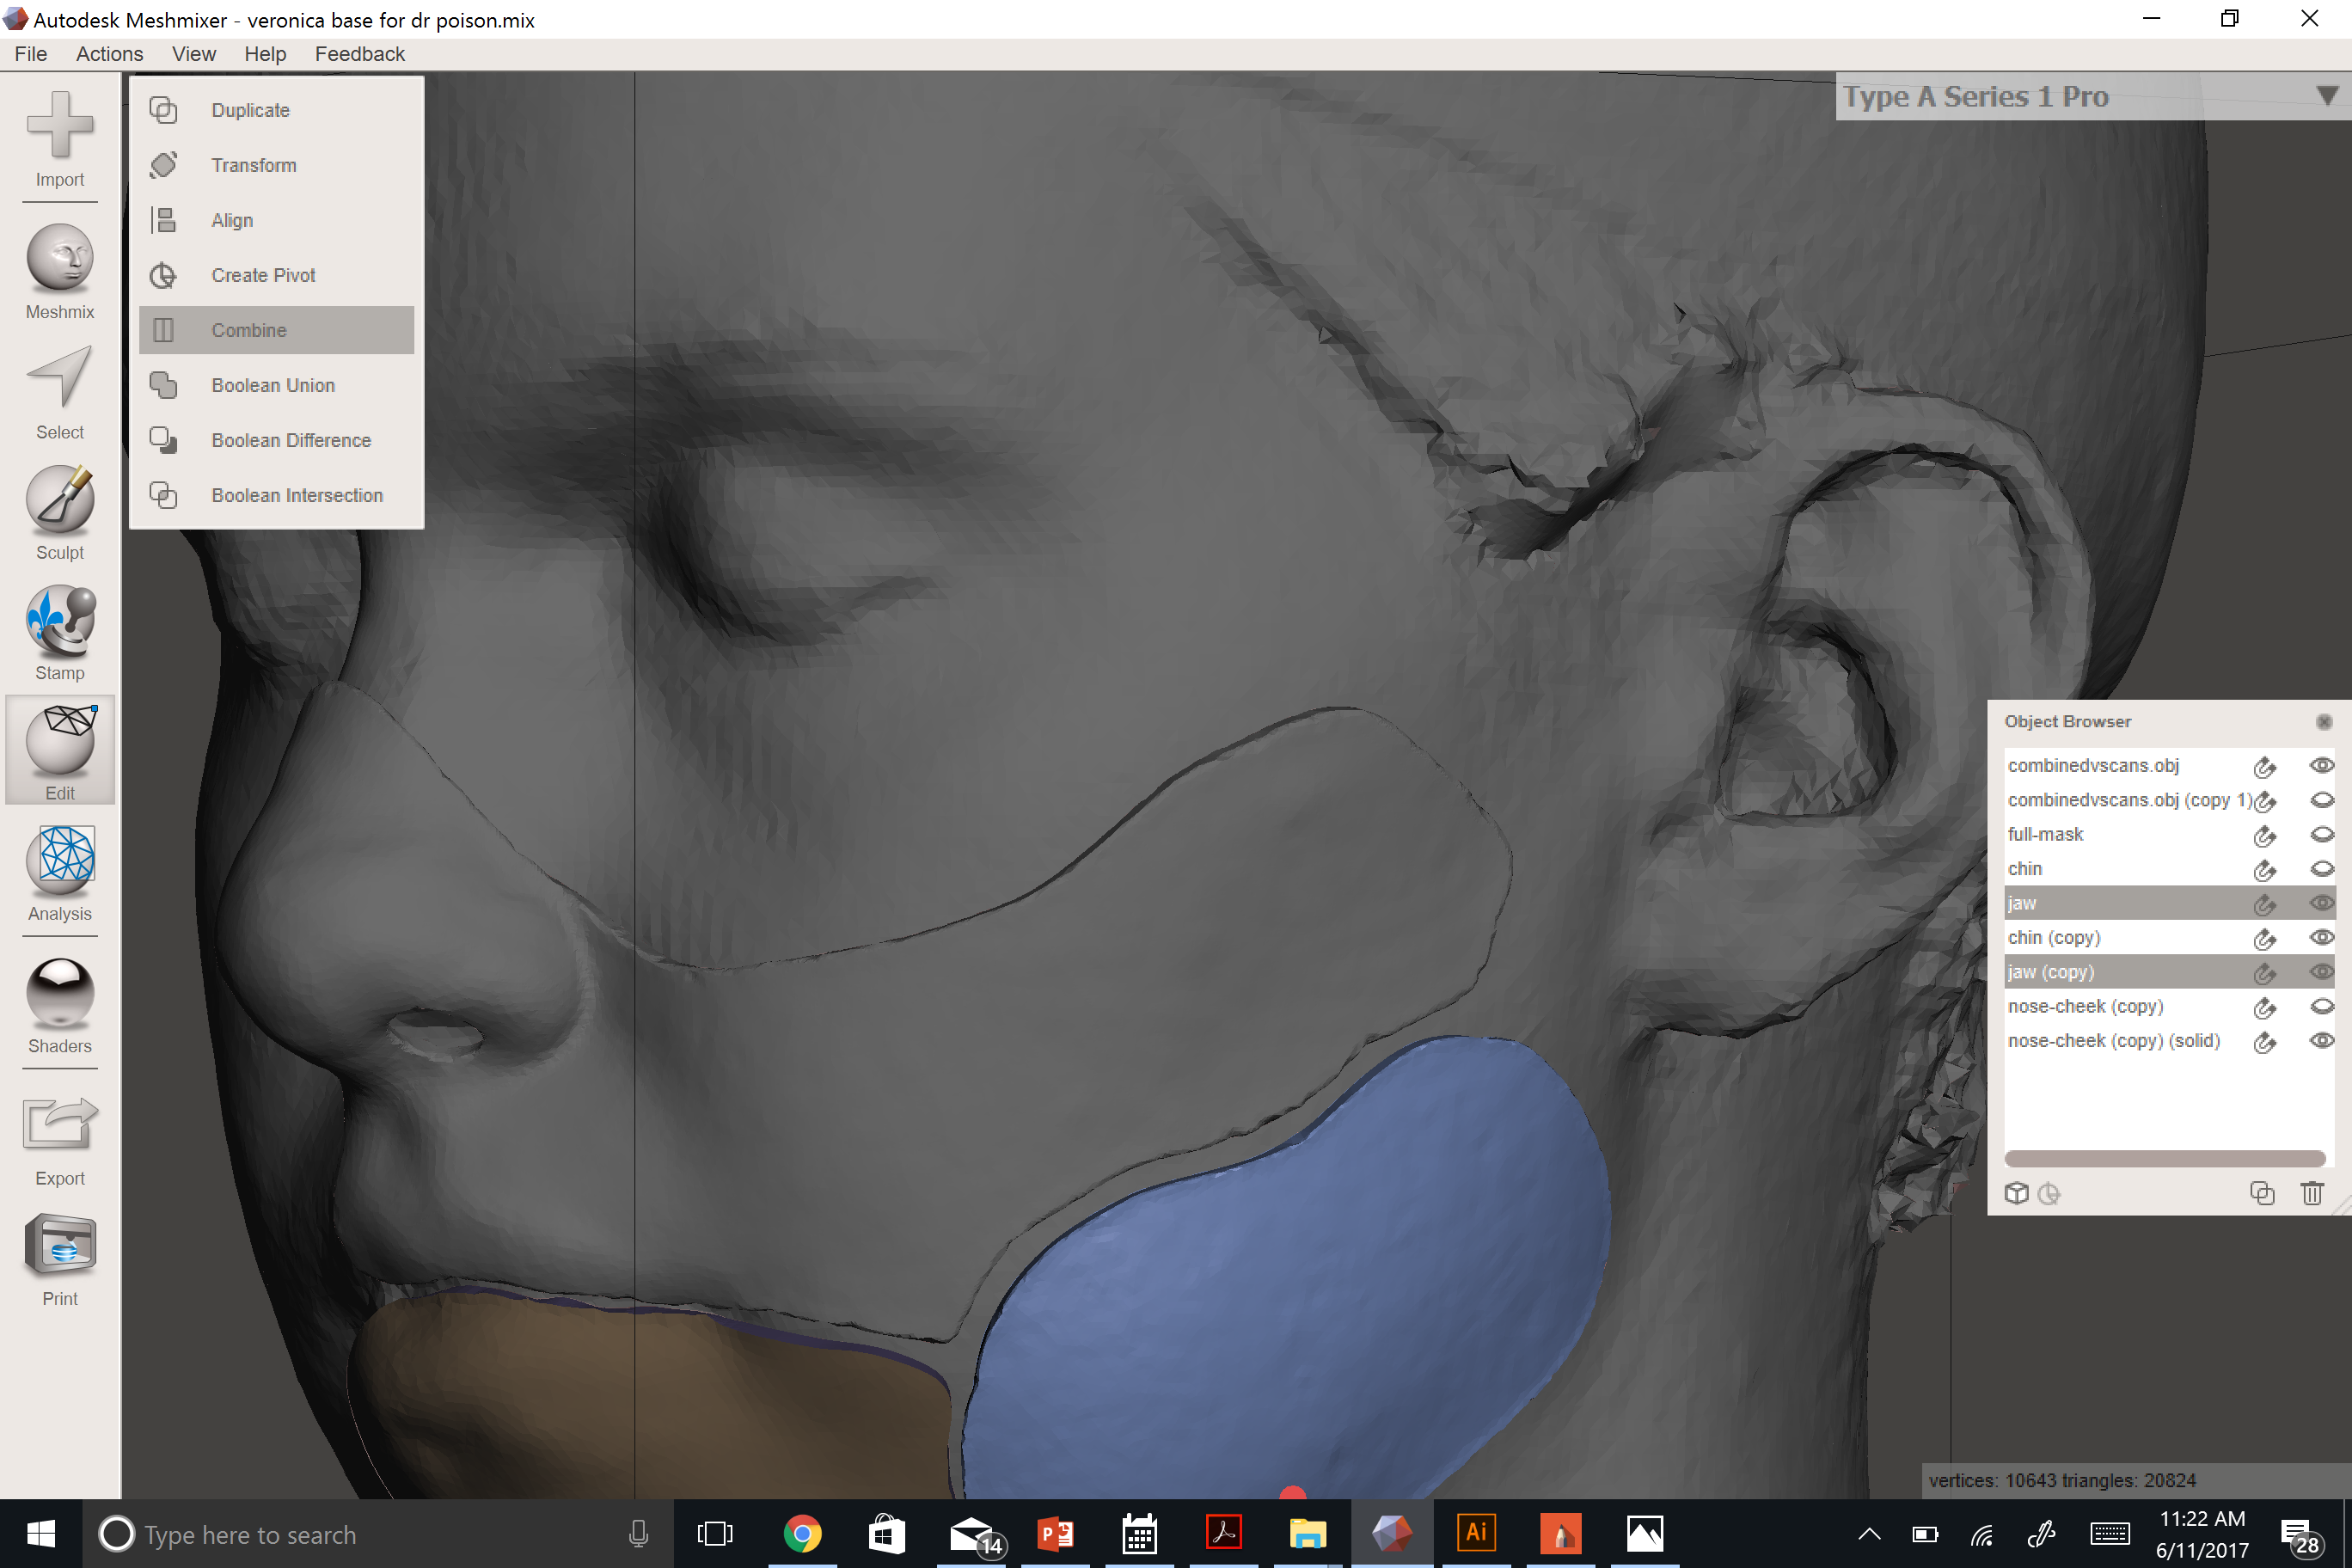The width and height of the screenshot is (2352, 1568).
Task: Open File Explorer from taskbar
Action: coord(1308,1534)
